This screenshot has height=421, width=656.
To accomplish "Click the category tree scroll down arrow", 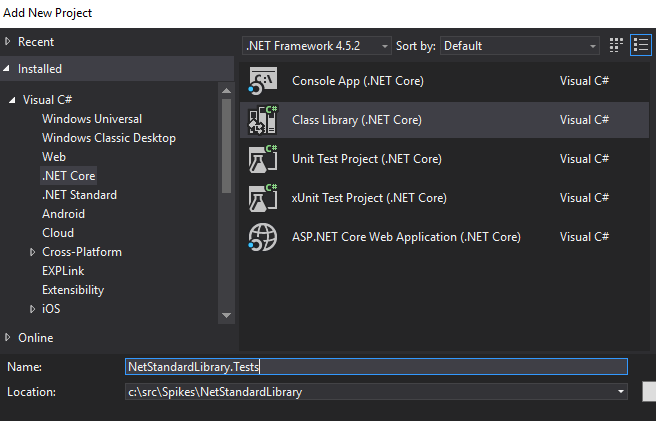I will pos(226,316).
